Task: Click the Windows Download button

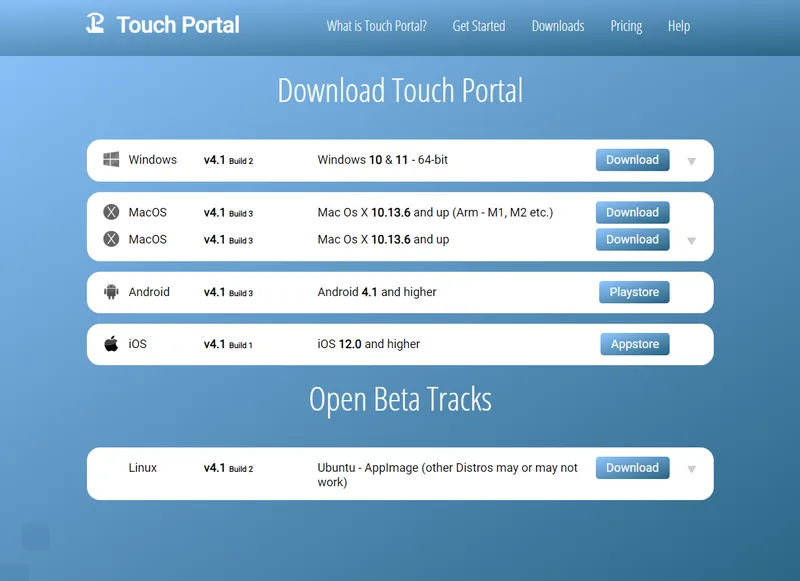Action: pyautogui.click(x=632, y=159)
